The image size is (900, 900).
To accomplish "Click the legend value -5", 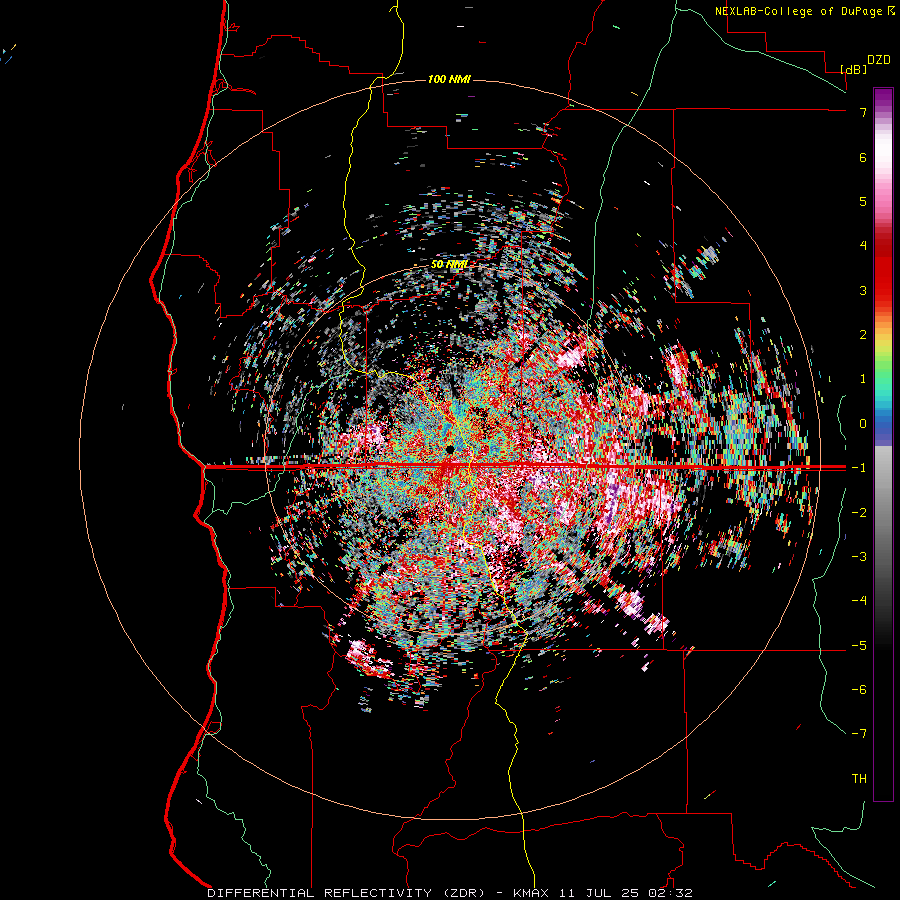I will (859, 645).
